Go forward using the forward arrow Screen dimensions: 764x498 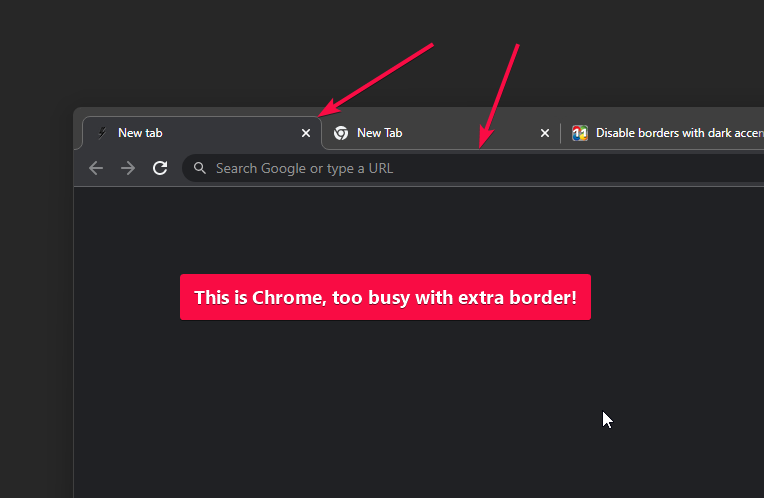(128, 168)
